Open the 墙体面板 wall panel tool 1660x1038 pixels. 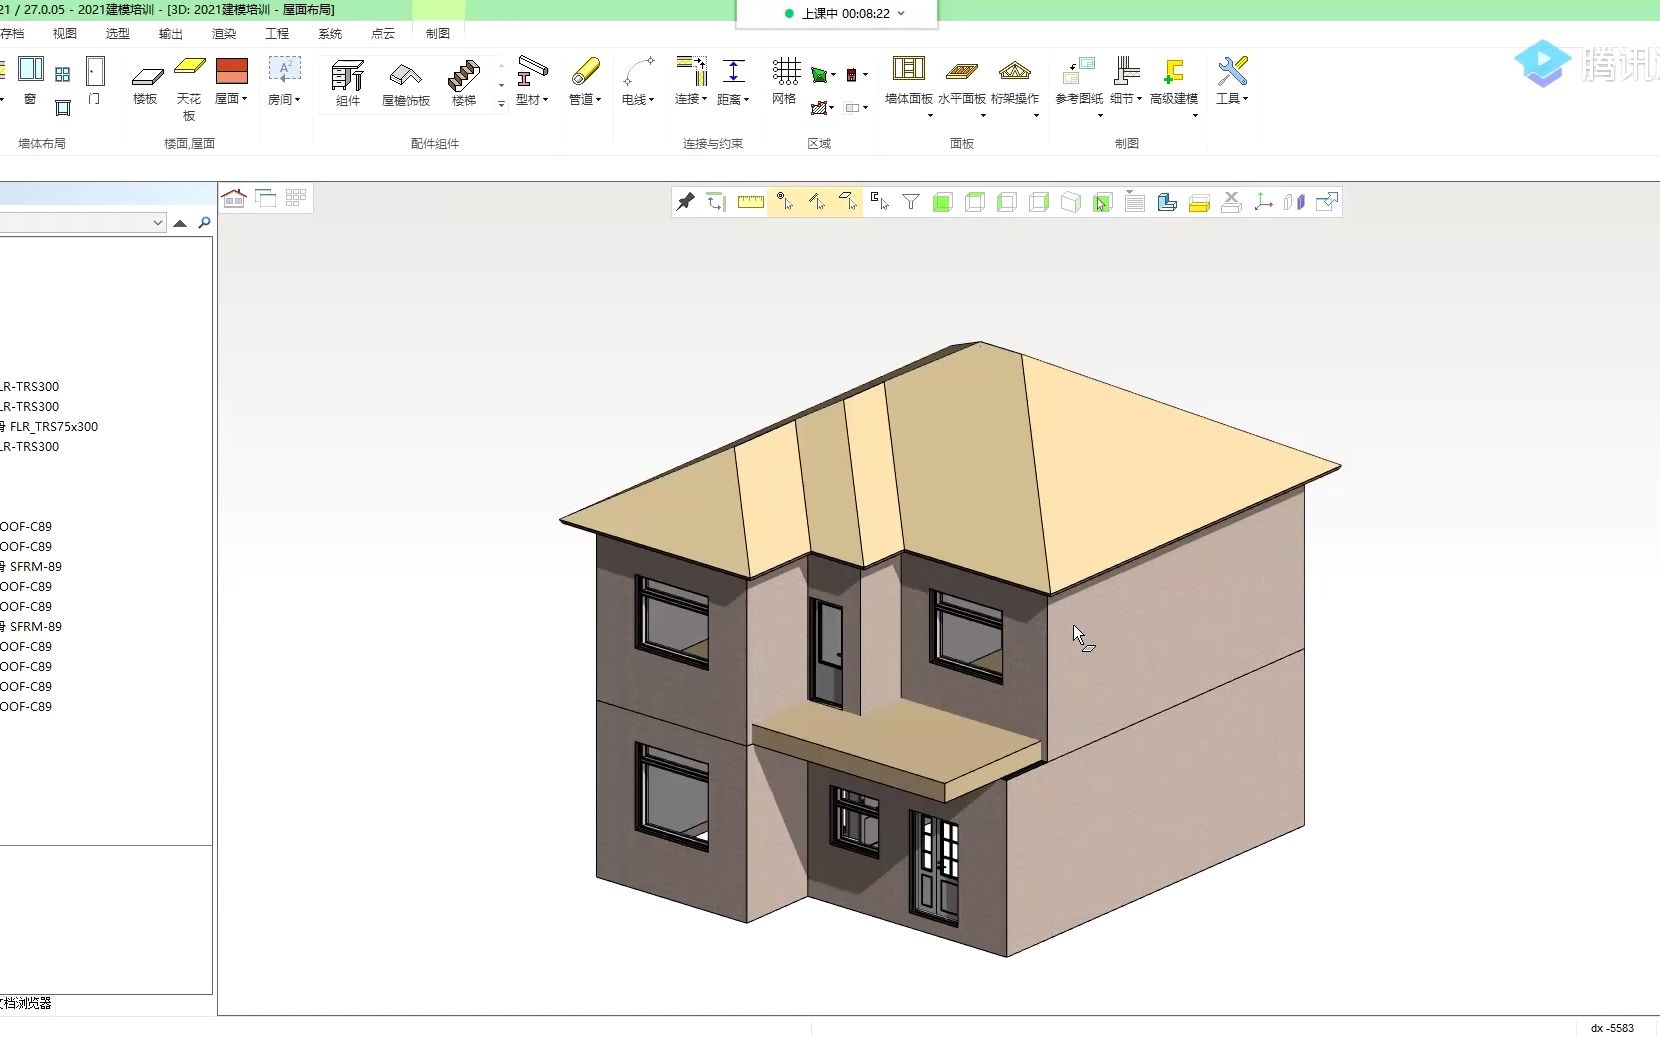909,85
